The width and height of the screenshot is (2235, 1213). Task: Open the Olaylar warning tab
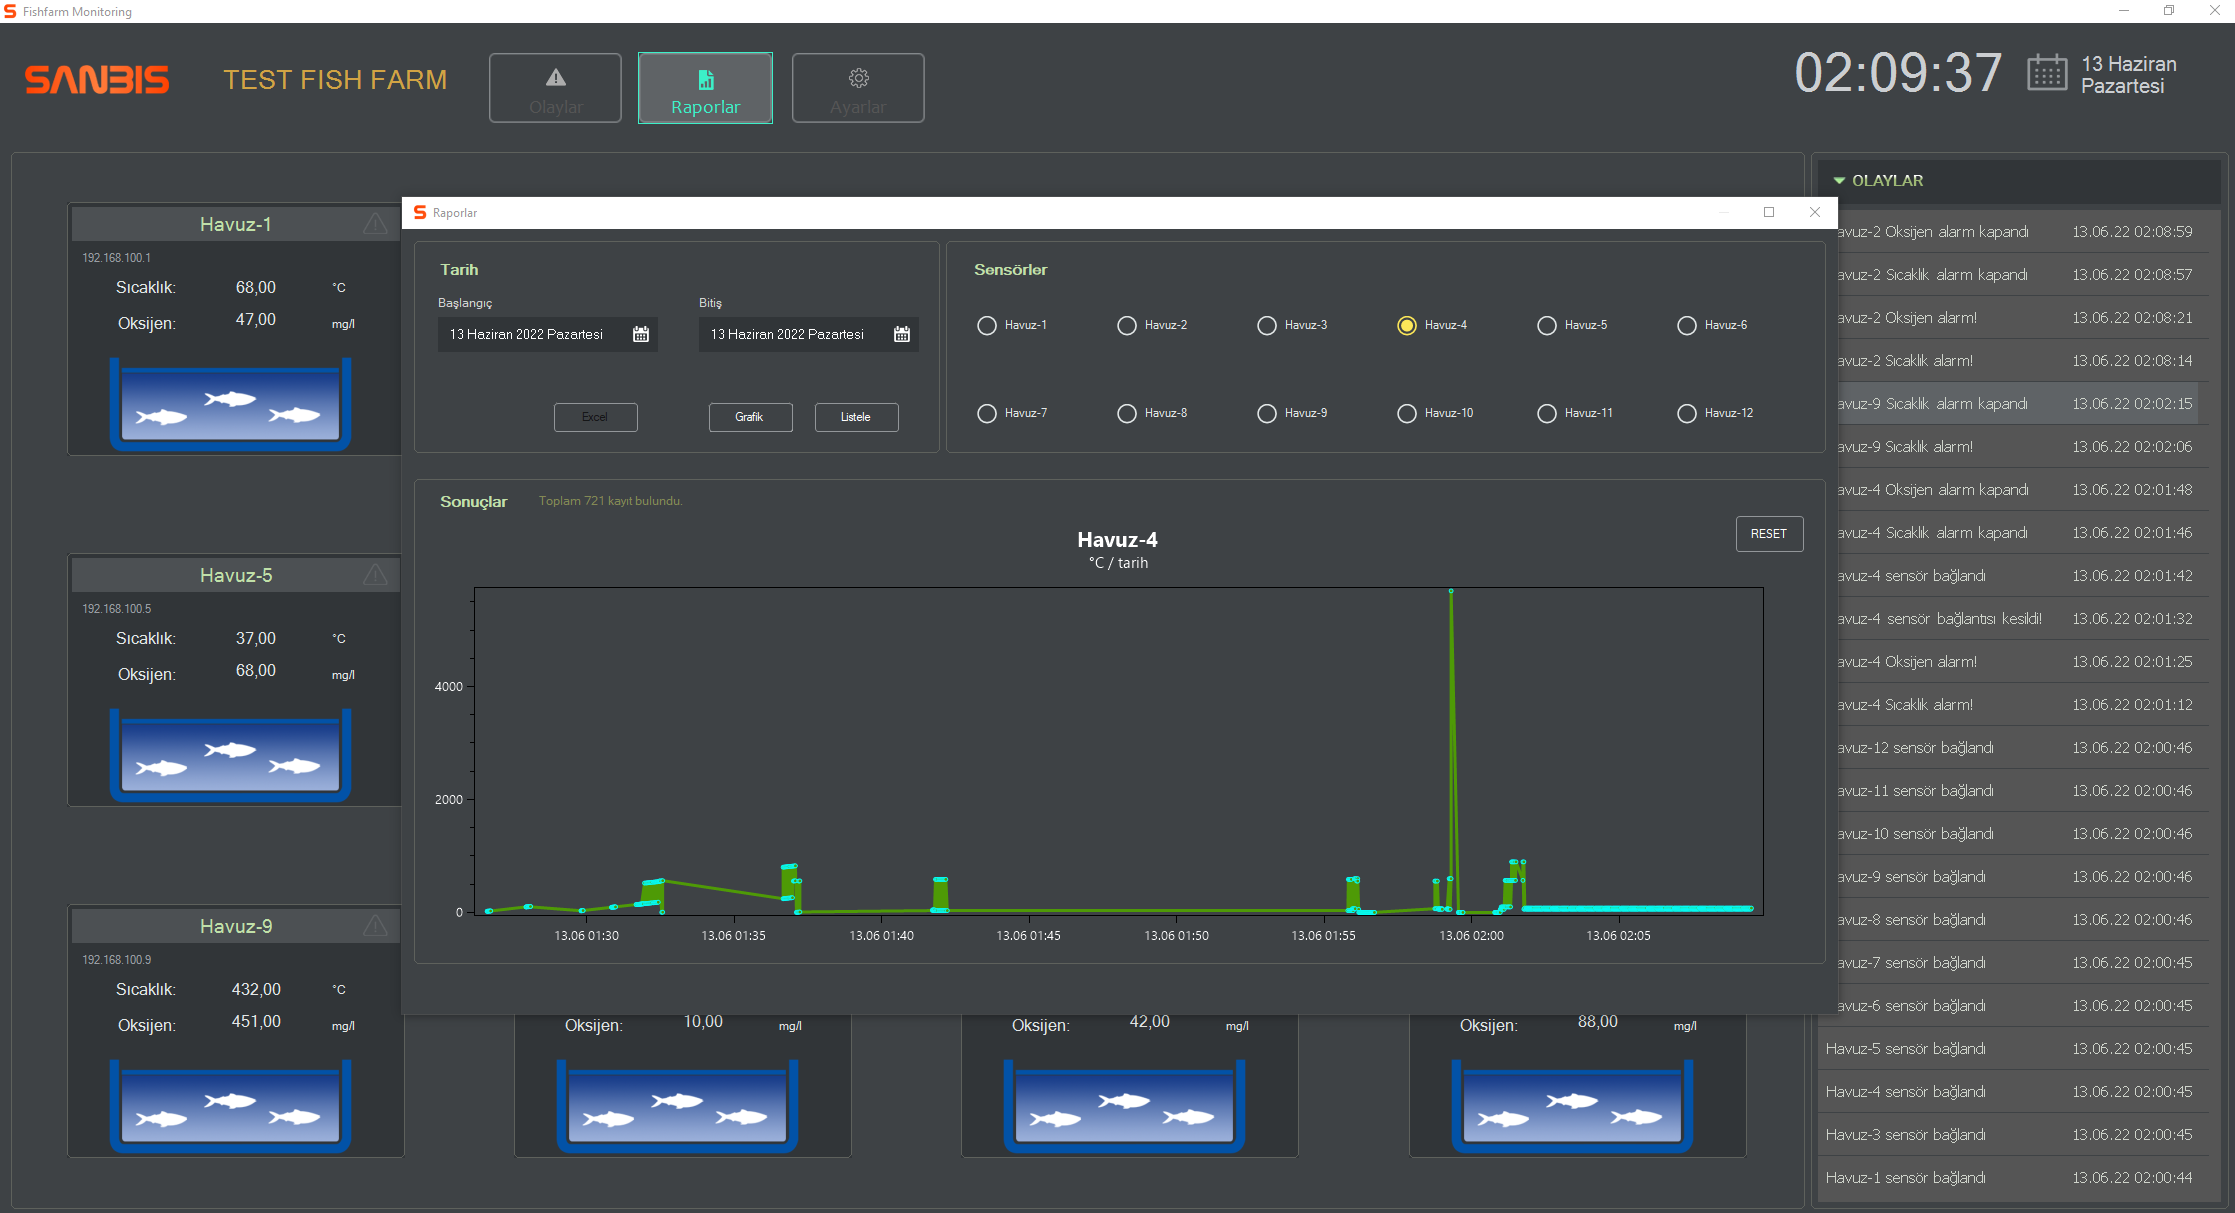pyautogui.click(x=555, y=88)
